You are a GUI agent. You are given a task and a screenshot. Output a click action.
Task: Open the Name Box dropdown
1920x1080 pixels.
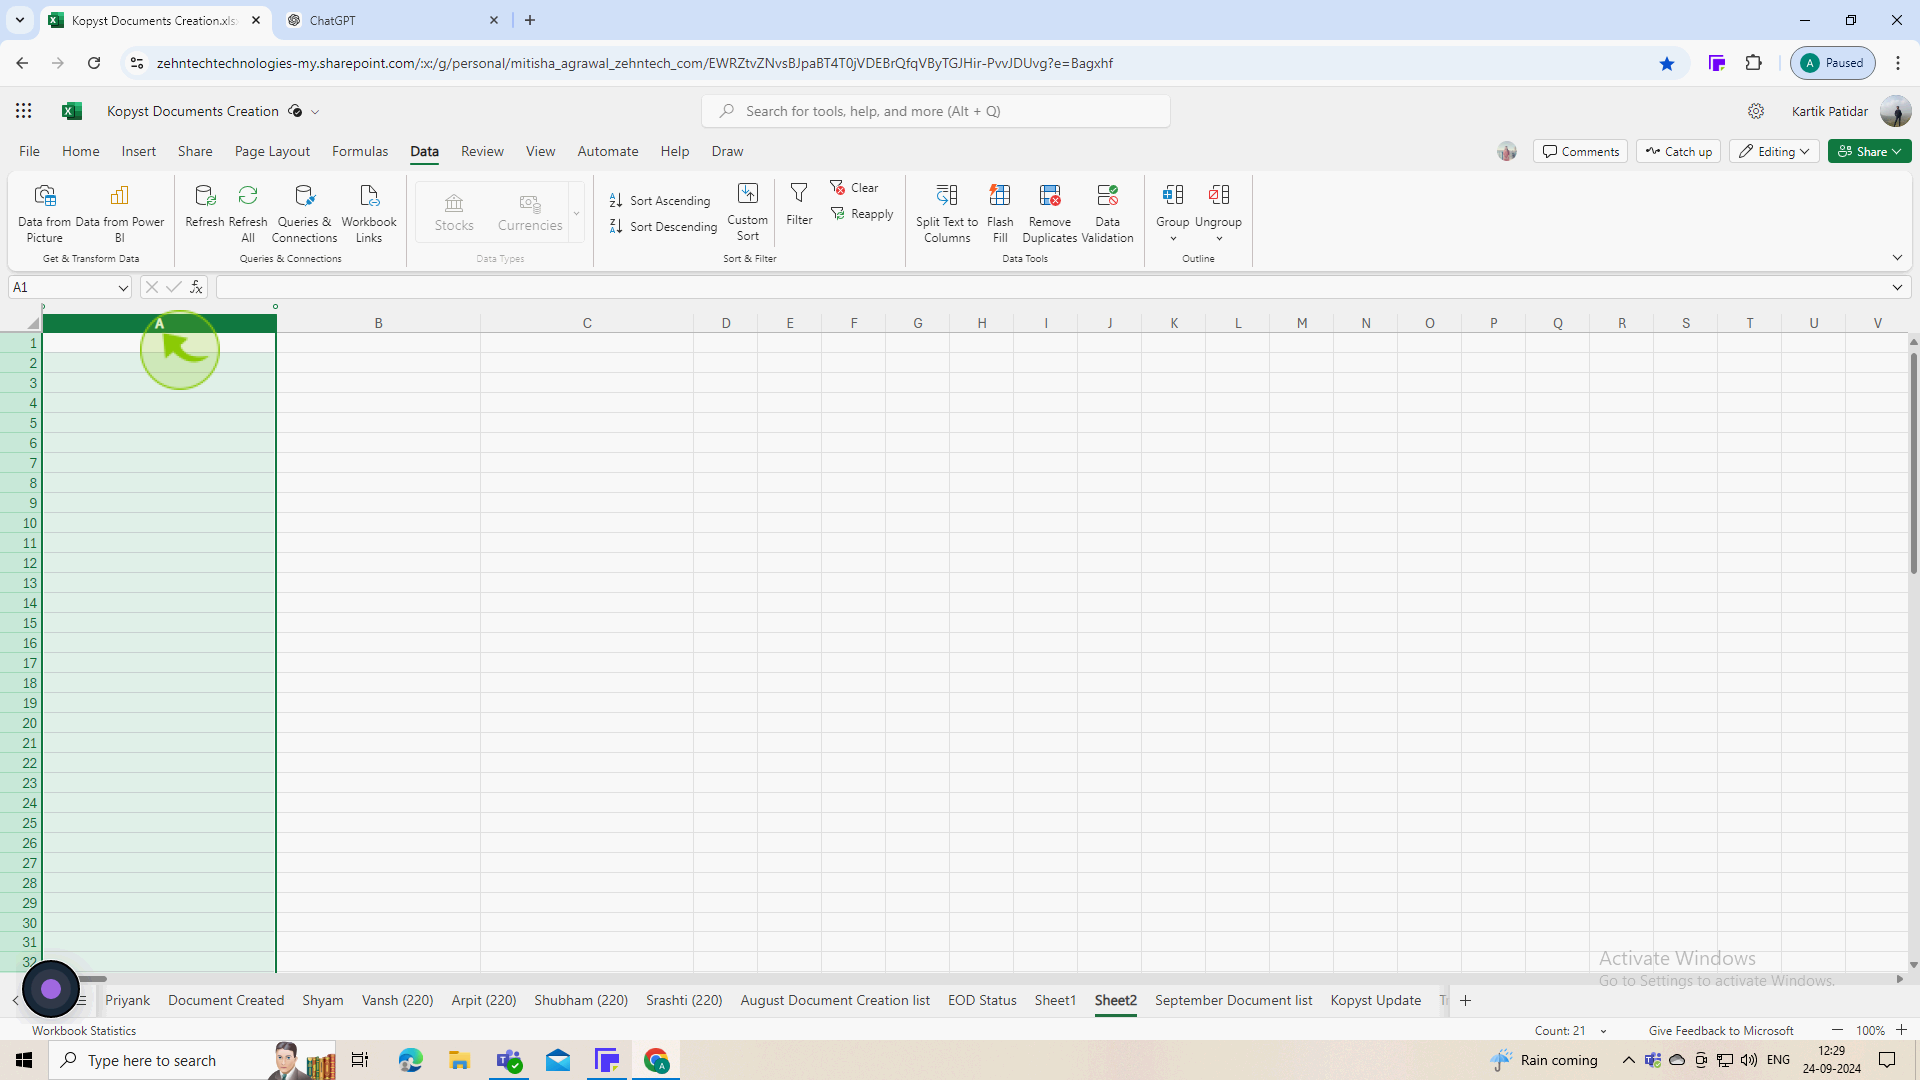(x=122, y=288)
